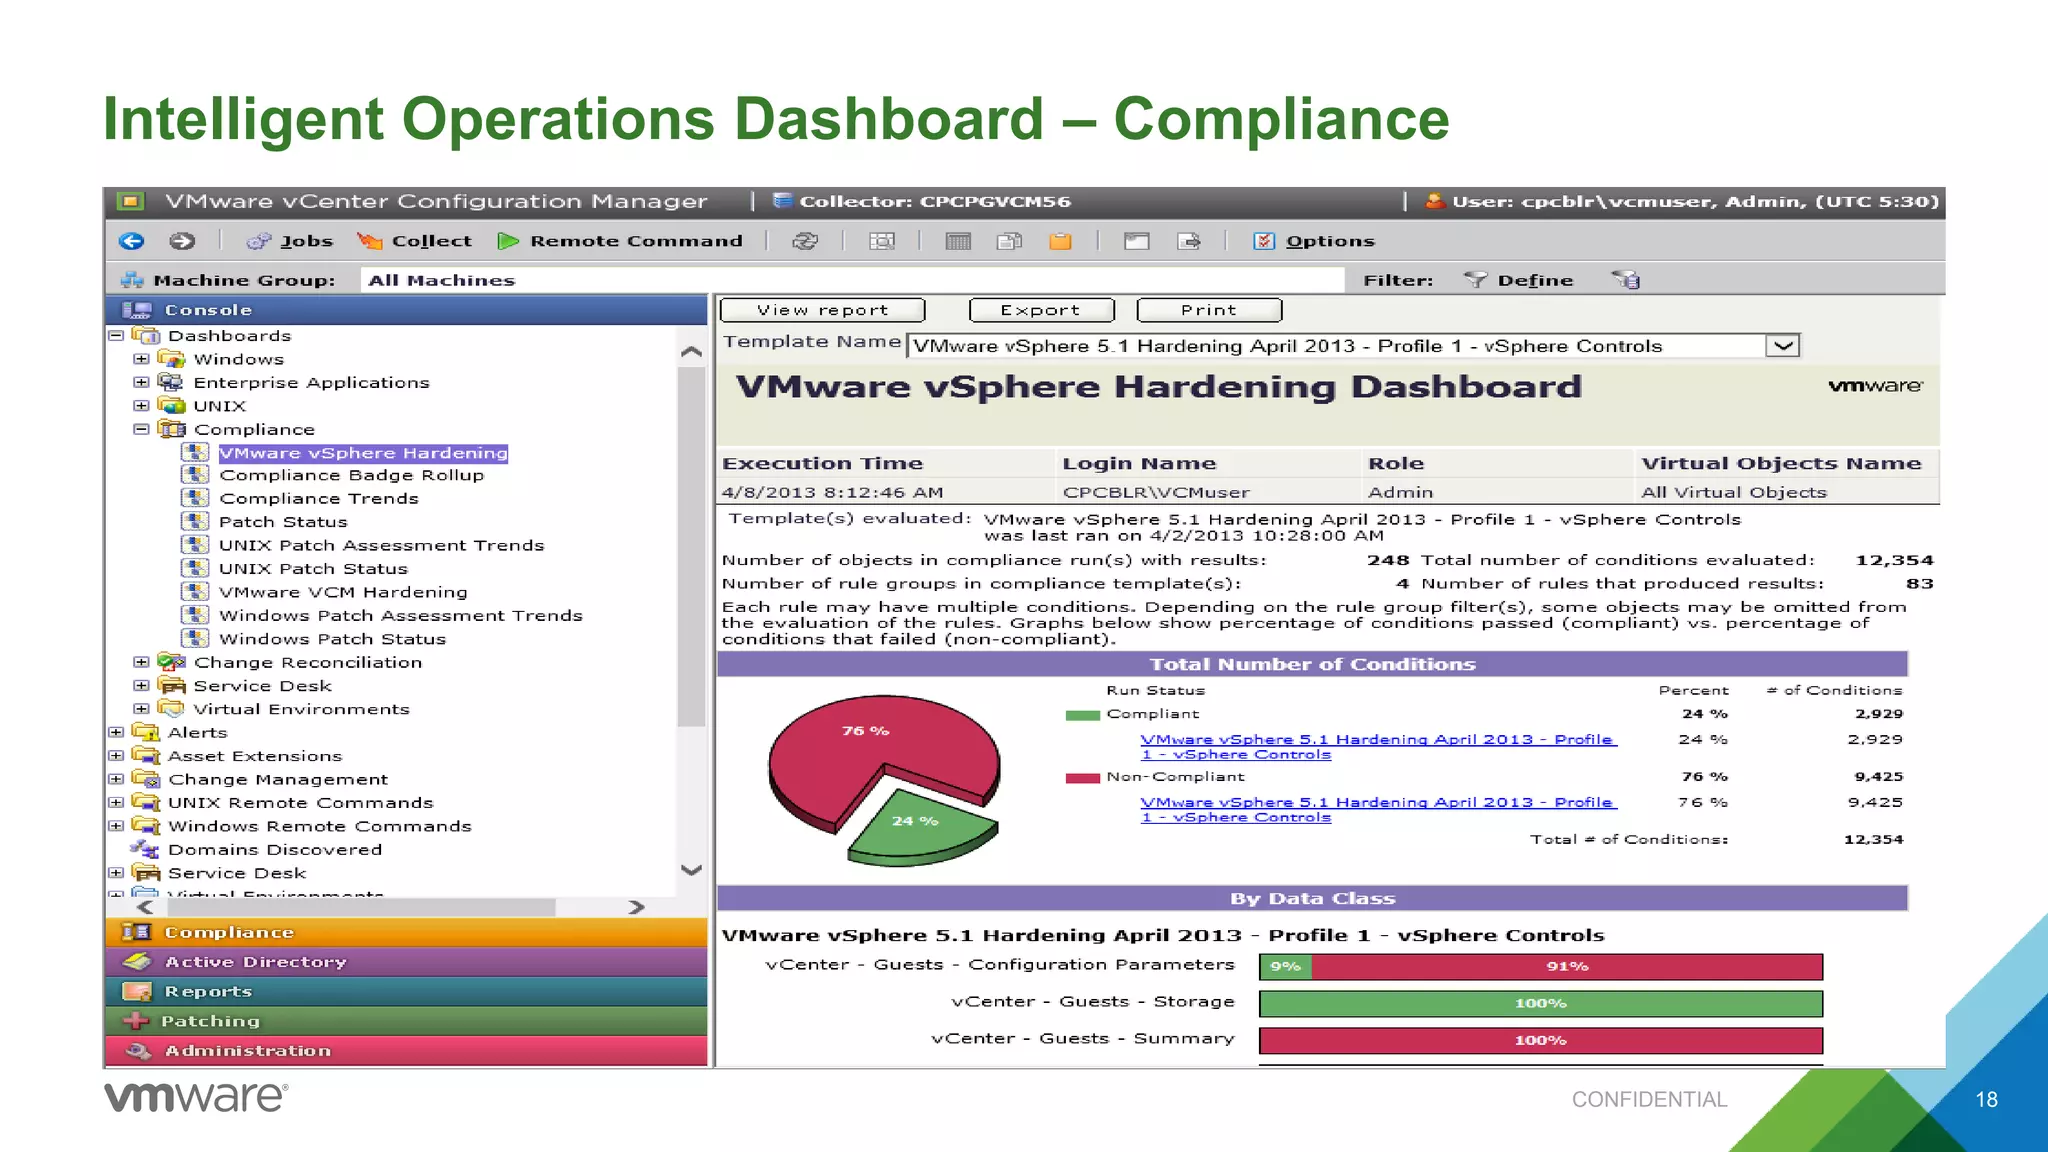
Task: Open Non-Compliant vSphere 5.1 Hardening link
Action: (1378, 810)
